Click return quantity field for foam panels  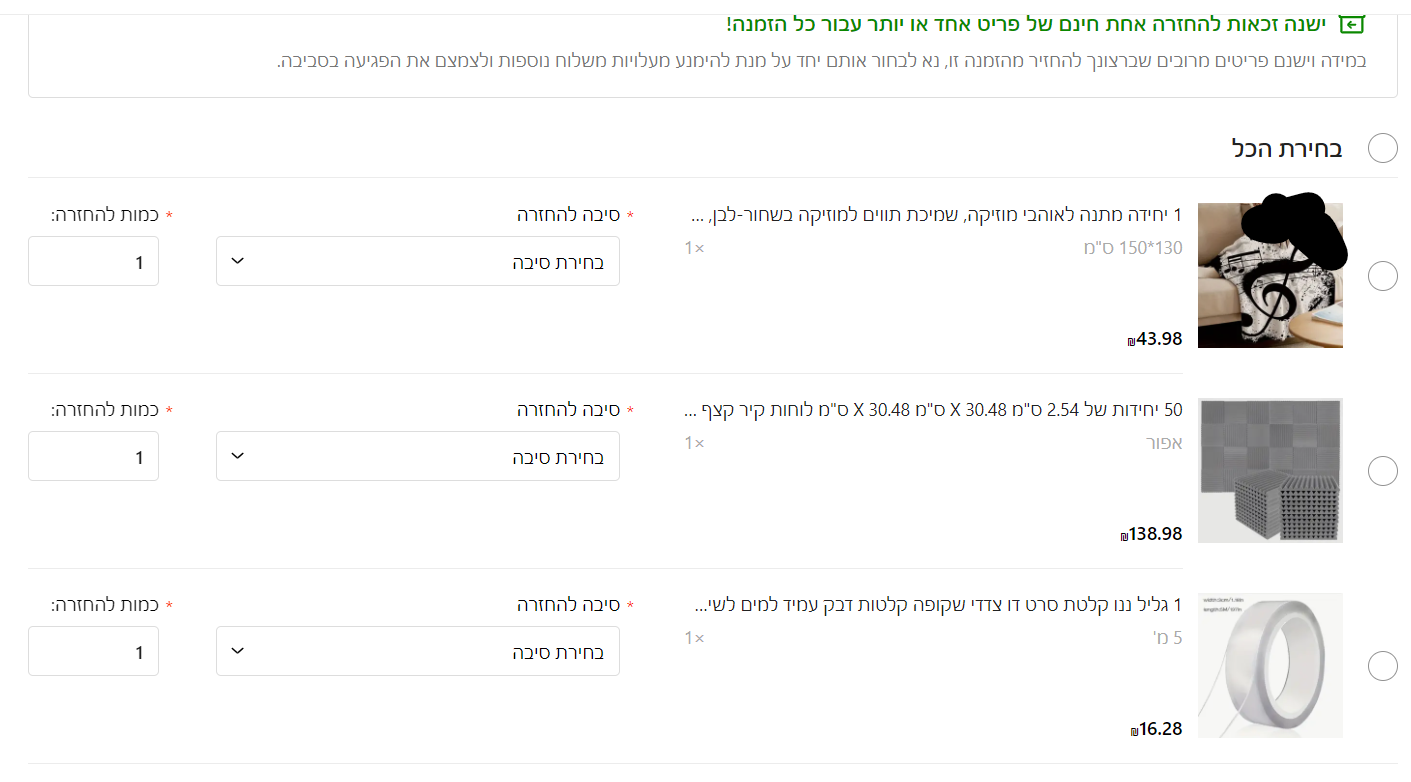tap(94, 457)
